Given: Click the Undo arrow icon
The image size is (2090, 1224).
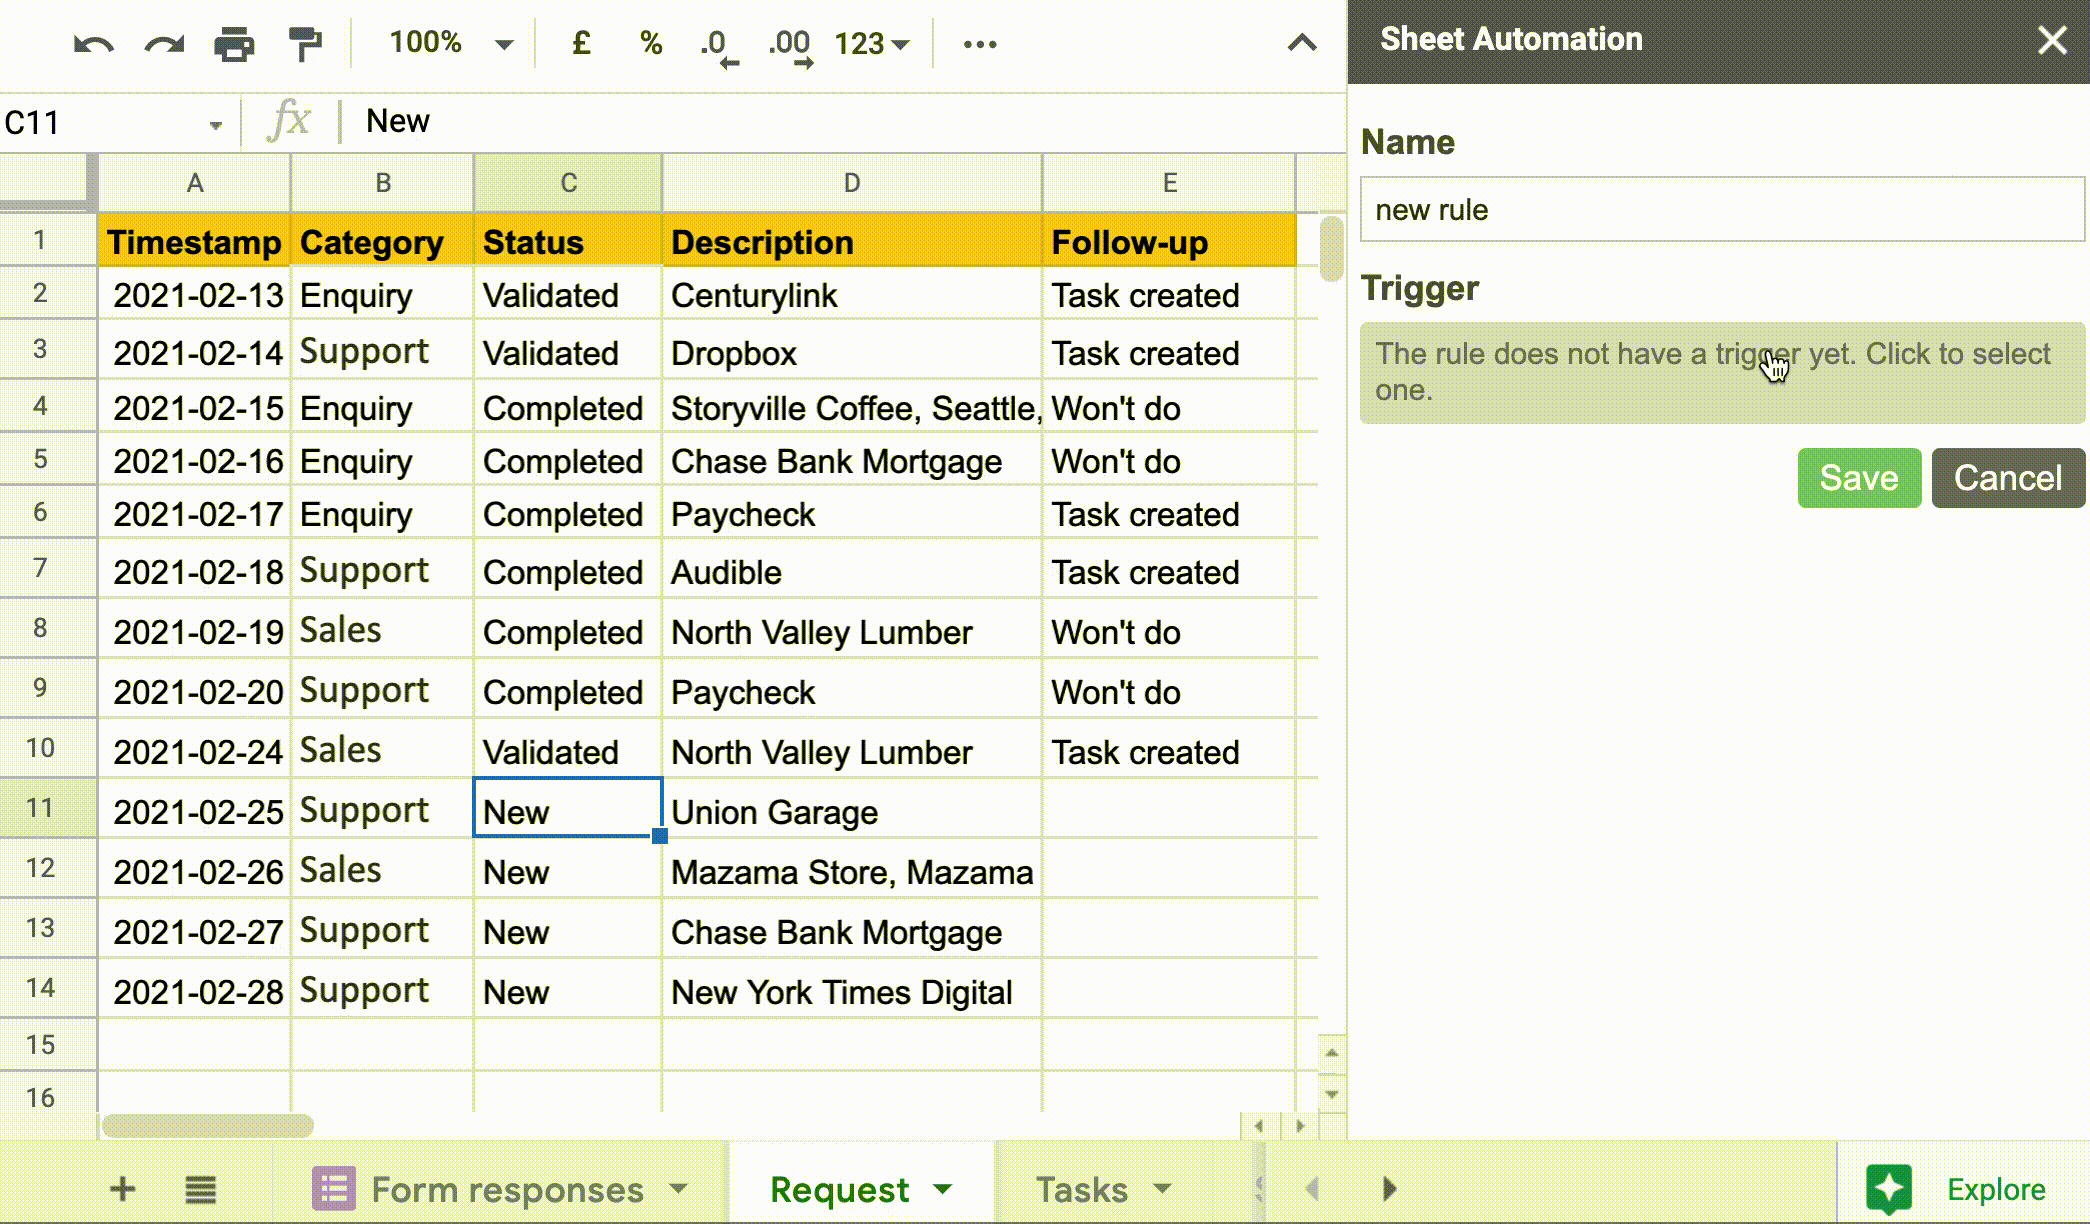Looking at the screenshot, I should (x=93, y=44).
